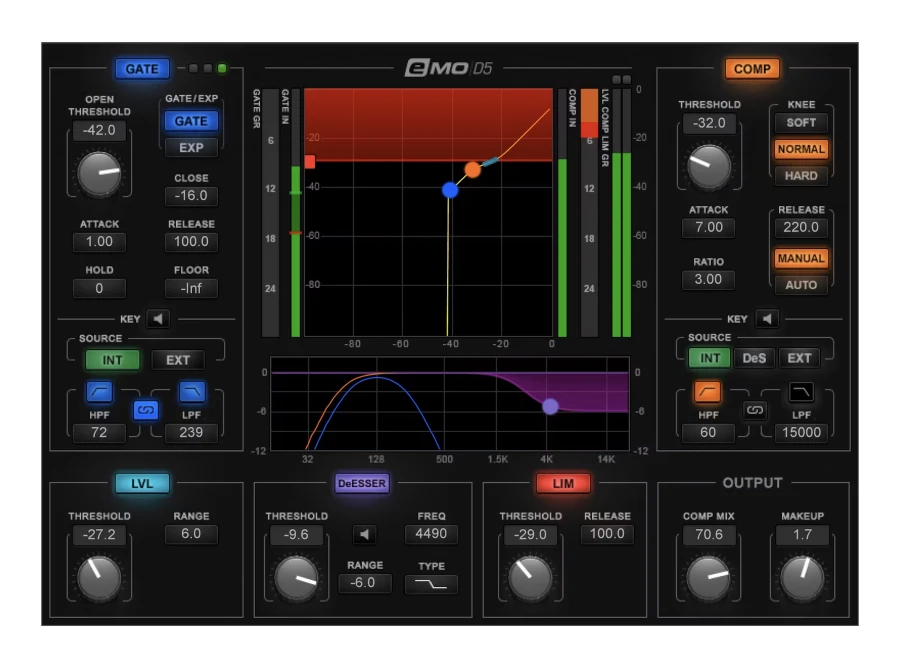Toggle the Comp key HPF filter icon
Image resolution: width=900 pixels, height=668 pixels.
point(708,392)
